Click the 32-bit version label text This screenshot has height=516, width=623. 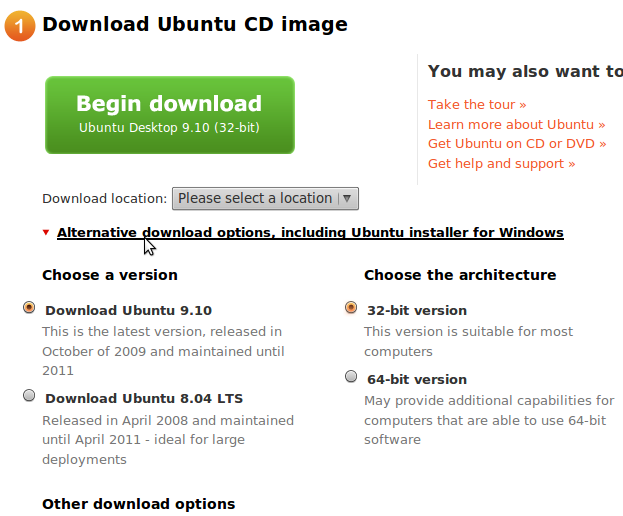click(417, 310)
